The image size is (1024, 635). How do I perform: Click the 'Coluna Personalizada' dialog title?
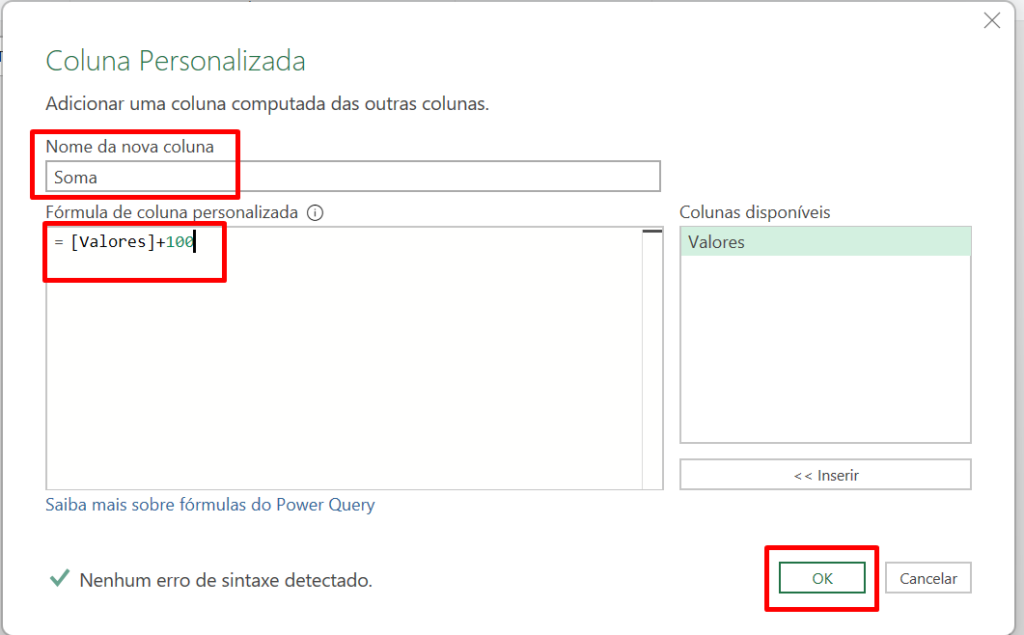pyautogui.click(x=175, y=61)
